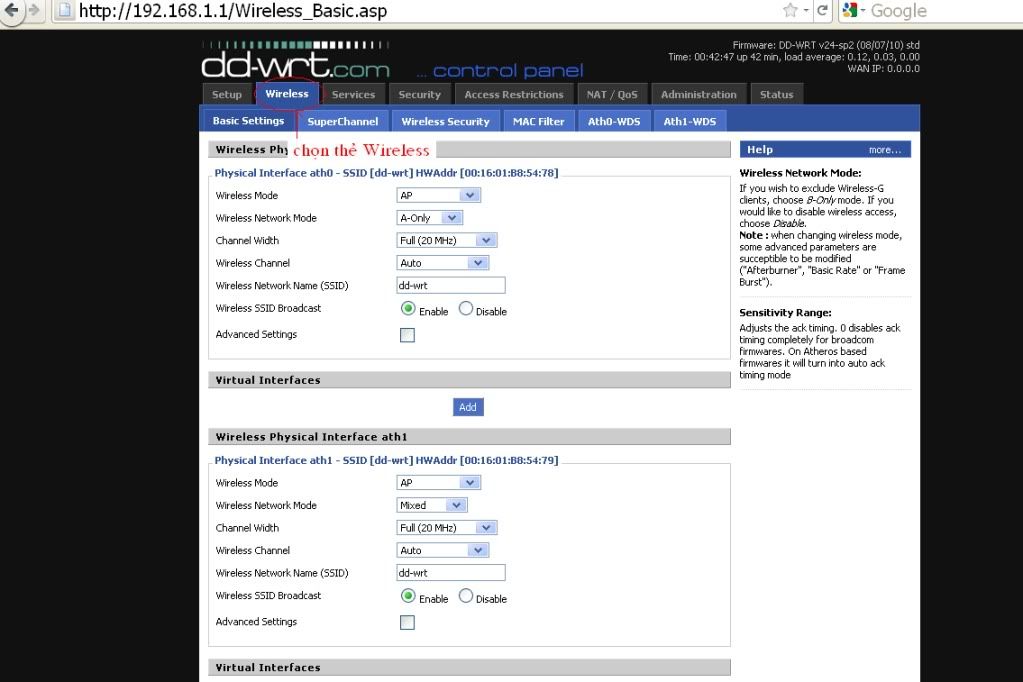Click the Google search engine icon
This screenshot has width=1023, height=682.
(850, 10)
